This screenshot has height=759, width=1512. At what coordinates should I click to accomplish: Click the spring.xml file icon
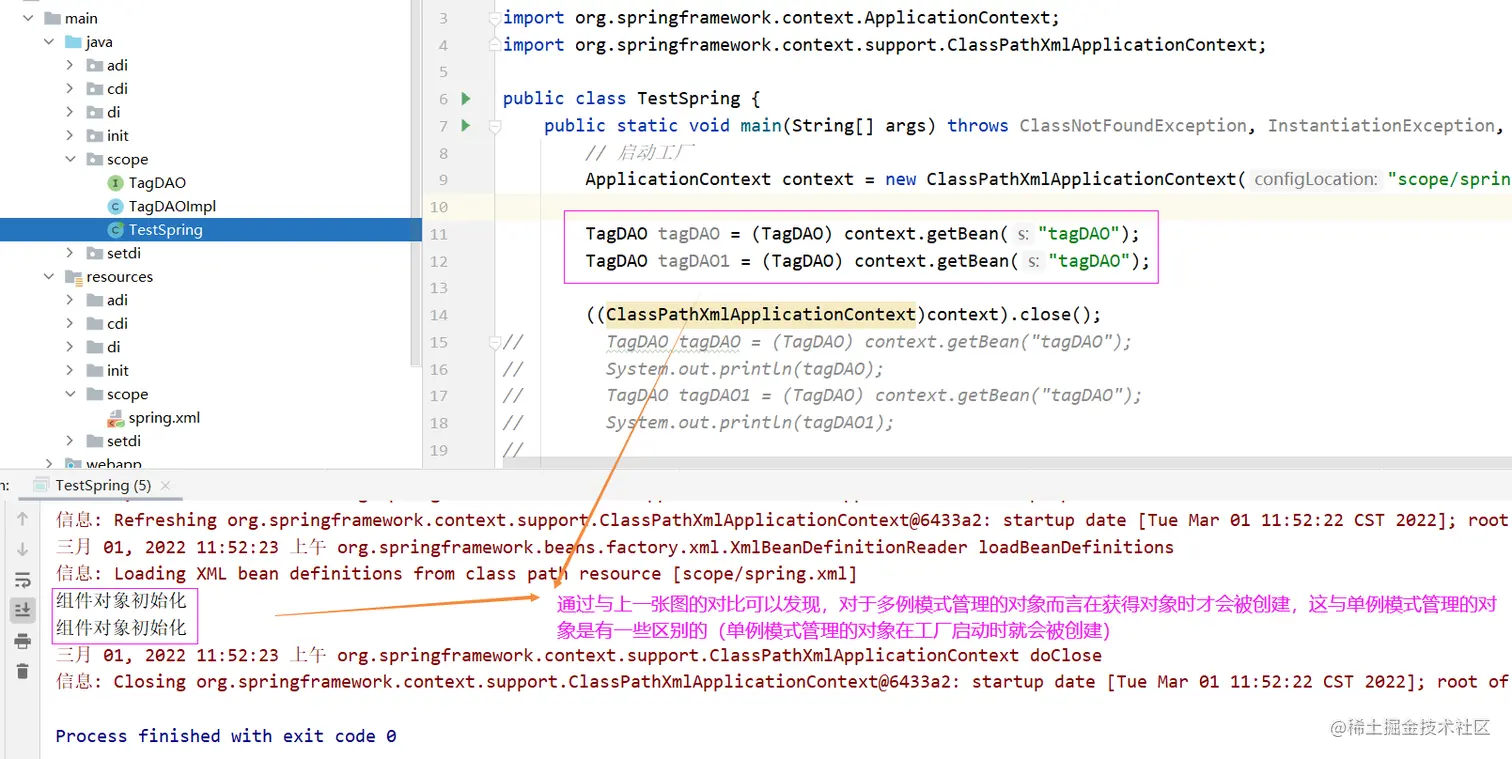click(116, 418)
